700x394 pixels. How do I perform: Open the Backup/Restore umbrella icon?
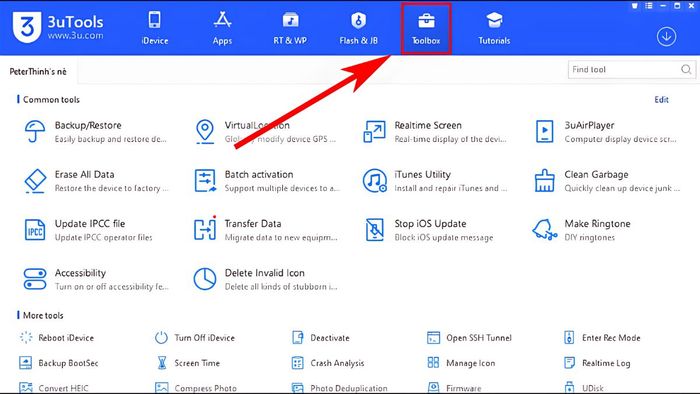click(x=34, y=132)
